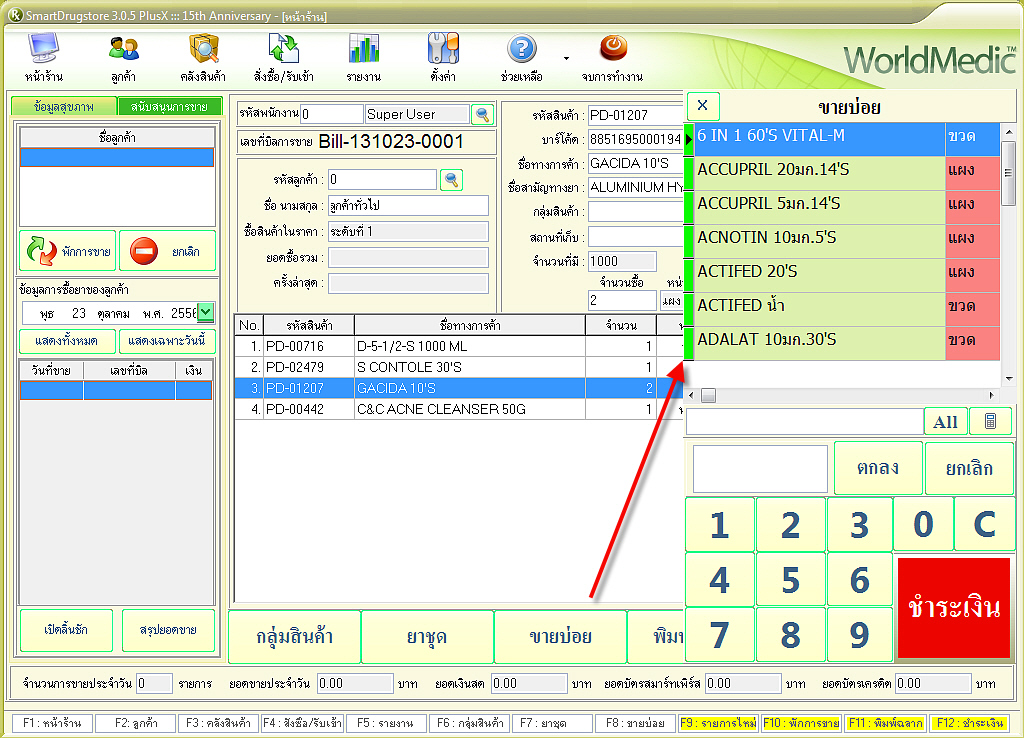The image size is (1024, 738).
Task: Click the customer code search magnifier icon
Action: tap(451, 180)
